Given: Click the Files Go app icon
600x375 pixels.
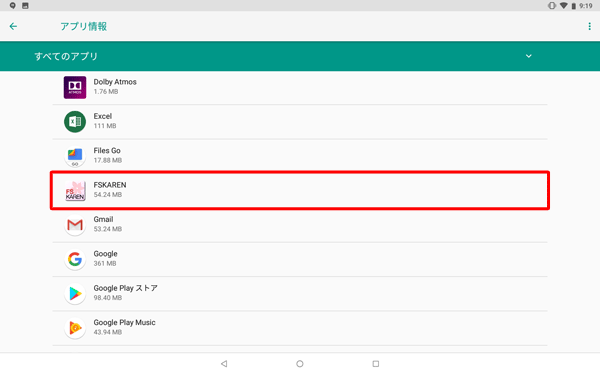Looking at the screenshot, I should pyautogui.click(x=75, y=156).
